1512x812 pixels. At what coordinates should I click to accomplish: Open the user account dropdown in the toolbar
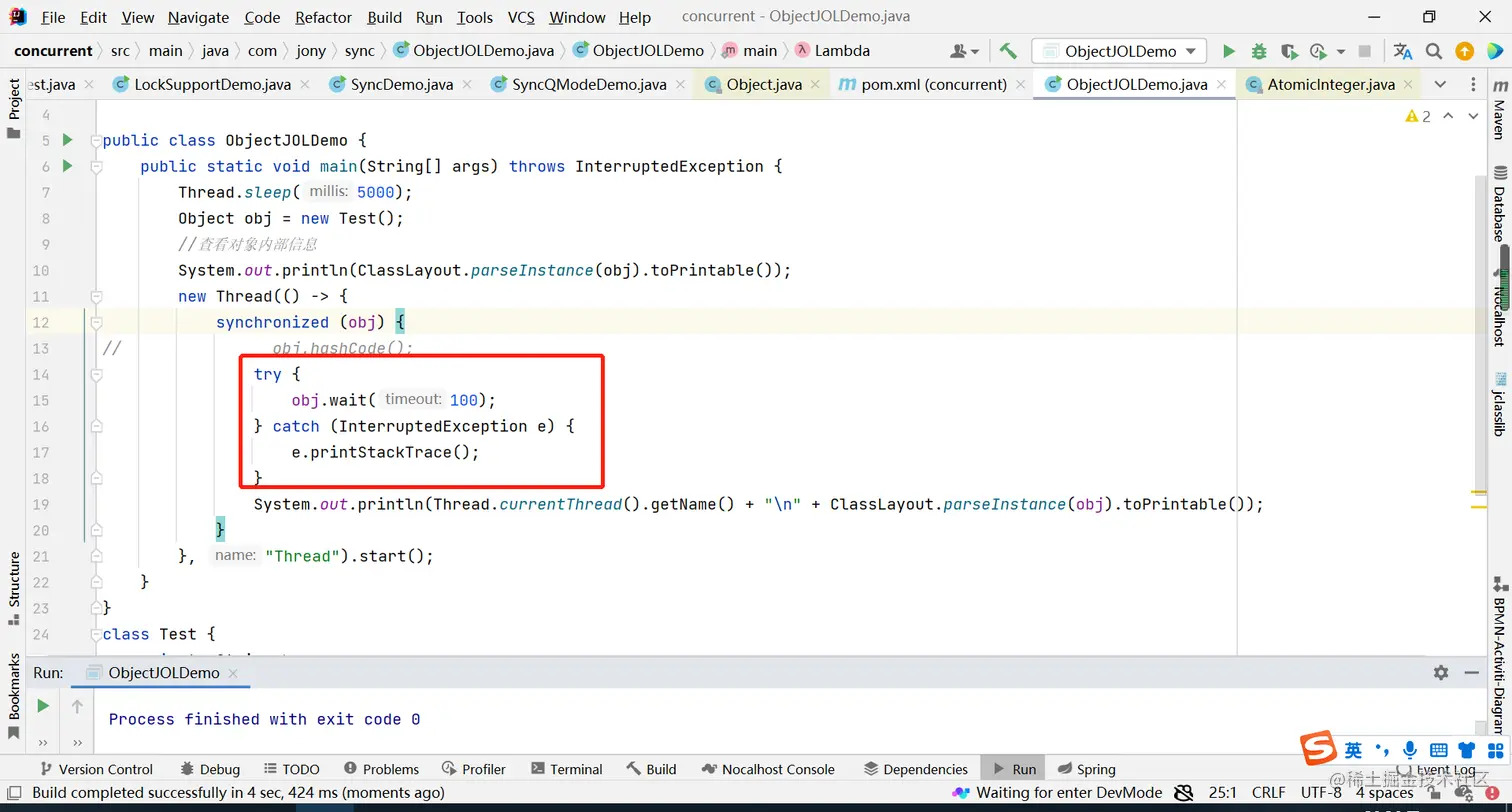964,51
